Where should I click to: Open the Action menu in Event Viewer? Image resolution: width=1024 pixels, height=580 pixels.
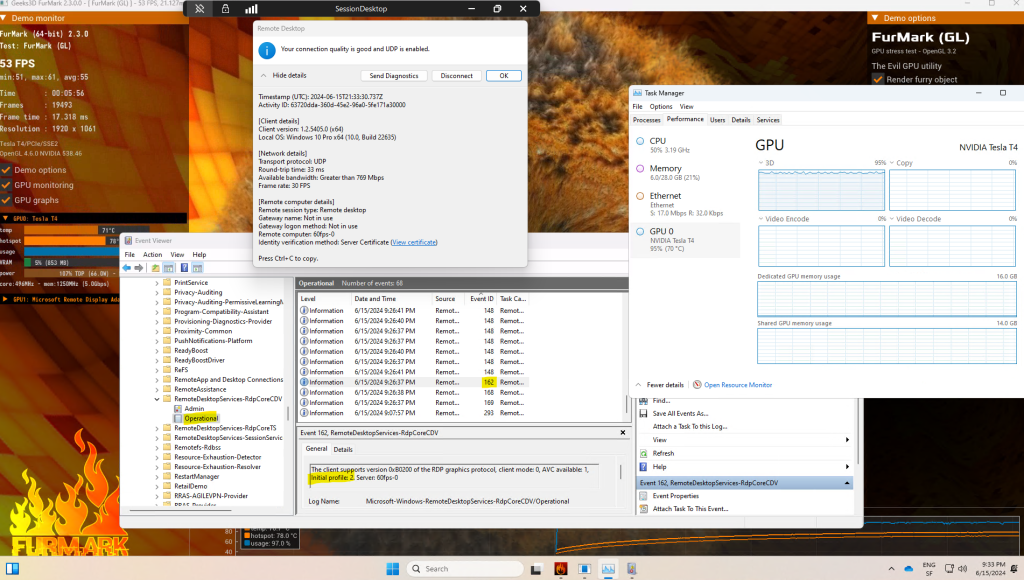click(152, 255)
